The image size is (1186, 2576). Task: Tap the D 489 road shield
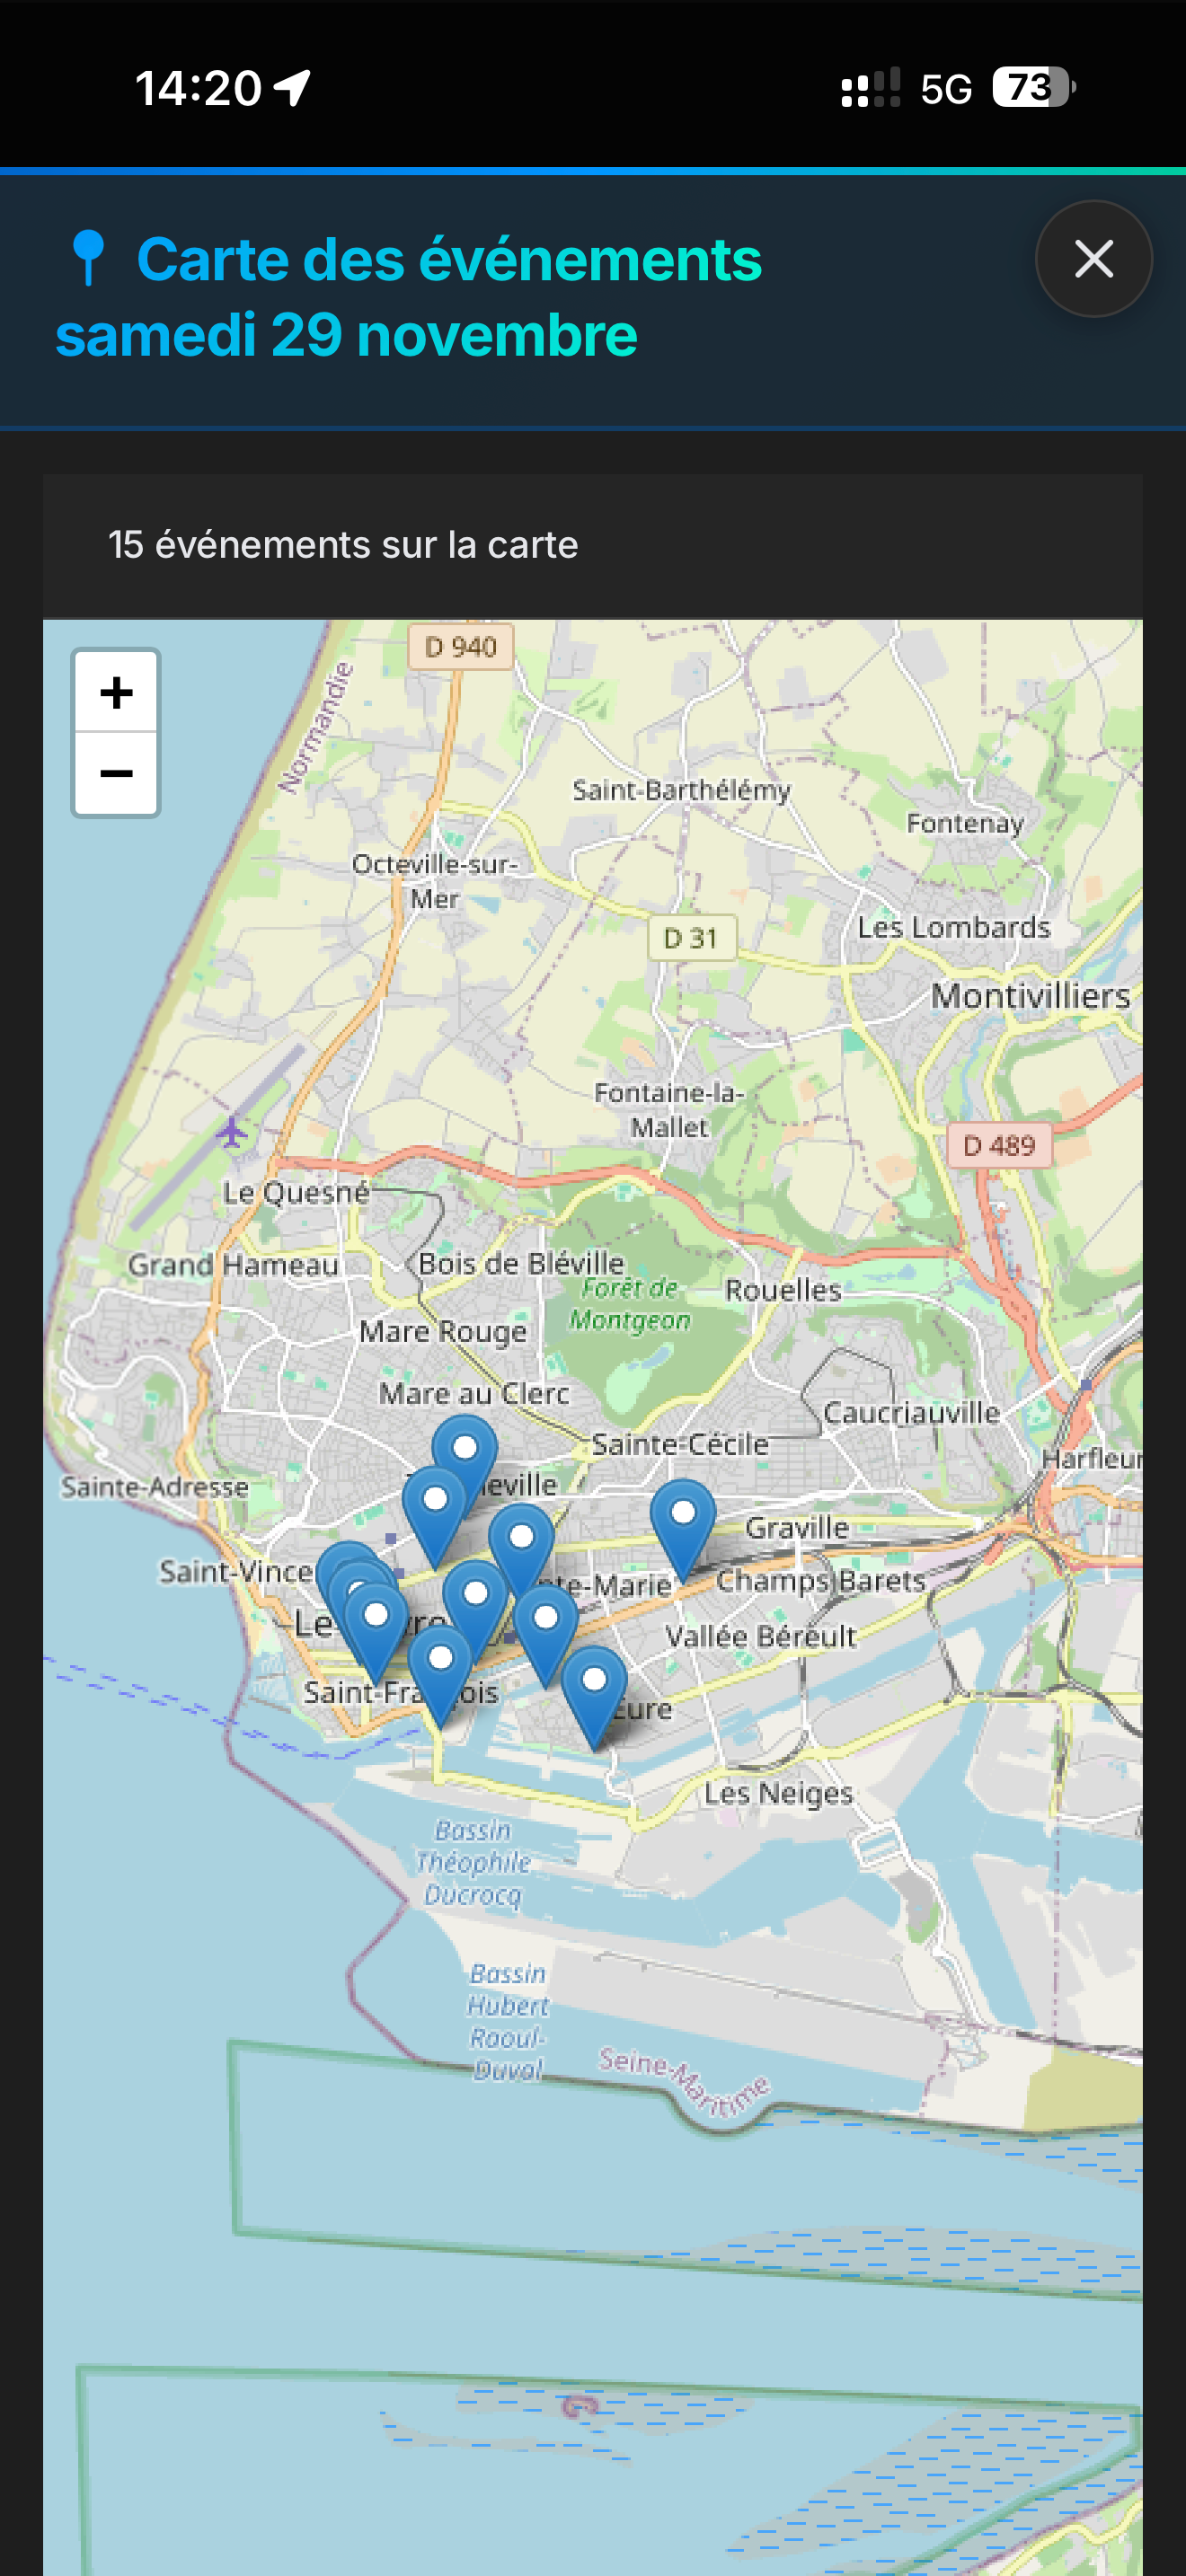pos(999,1145)
